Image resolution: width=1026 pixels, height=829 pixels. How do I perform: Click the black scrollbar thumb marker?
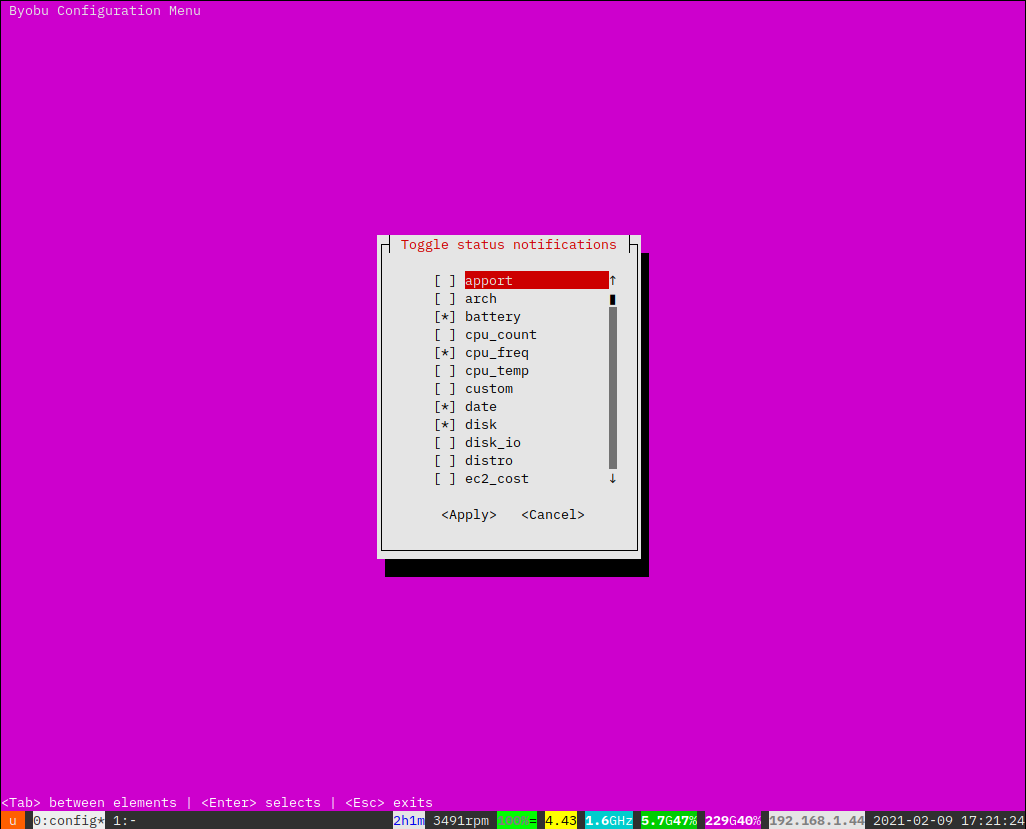click(x=612, y=300)
